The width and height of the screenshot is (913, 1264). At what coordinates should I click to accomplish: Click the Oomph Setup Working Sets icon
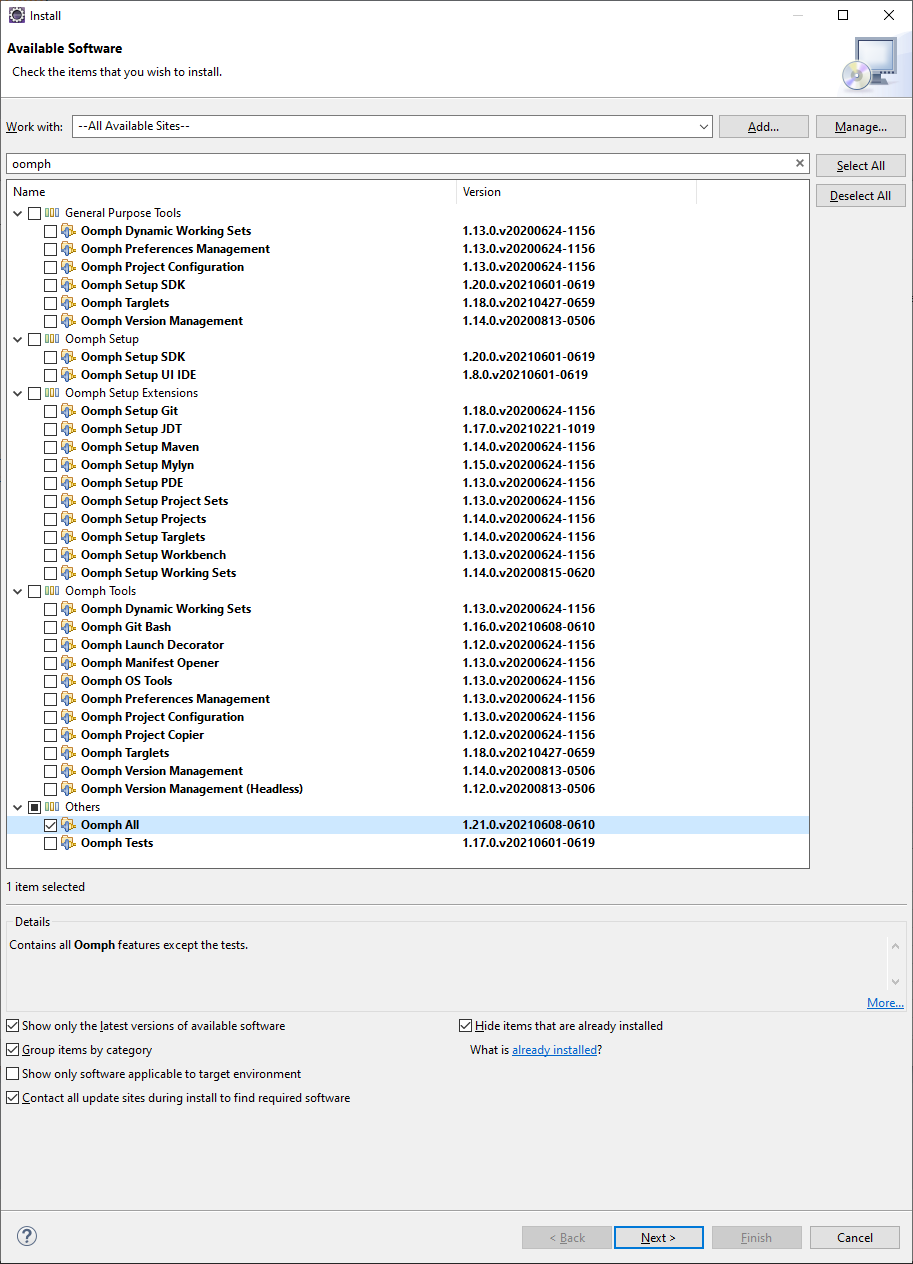coord(68,573)
